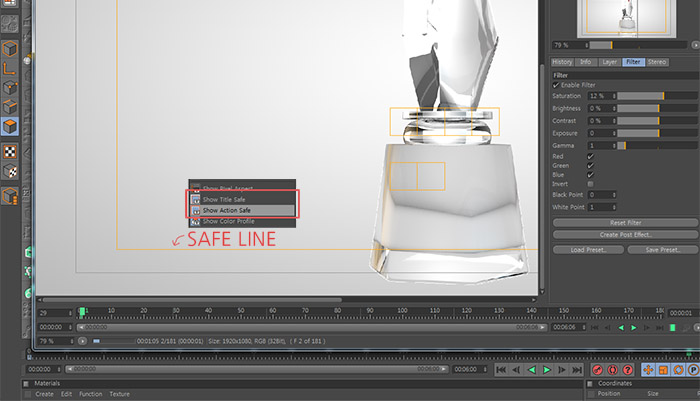Click Create Post Effect button
Screen dimensions: 700x401
pyautogui.click(x=625, y=234)
